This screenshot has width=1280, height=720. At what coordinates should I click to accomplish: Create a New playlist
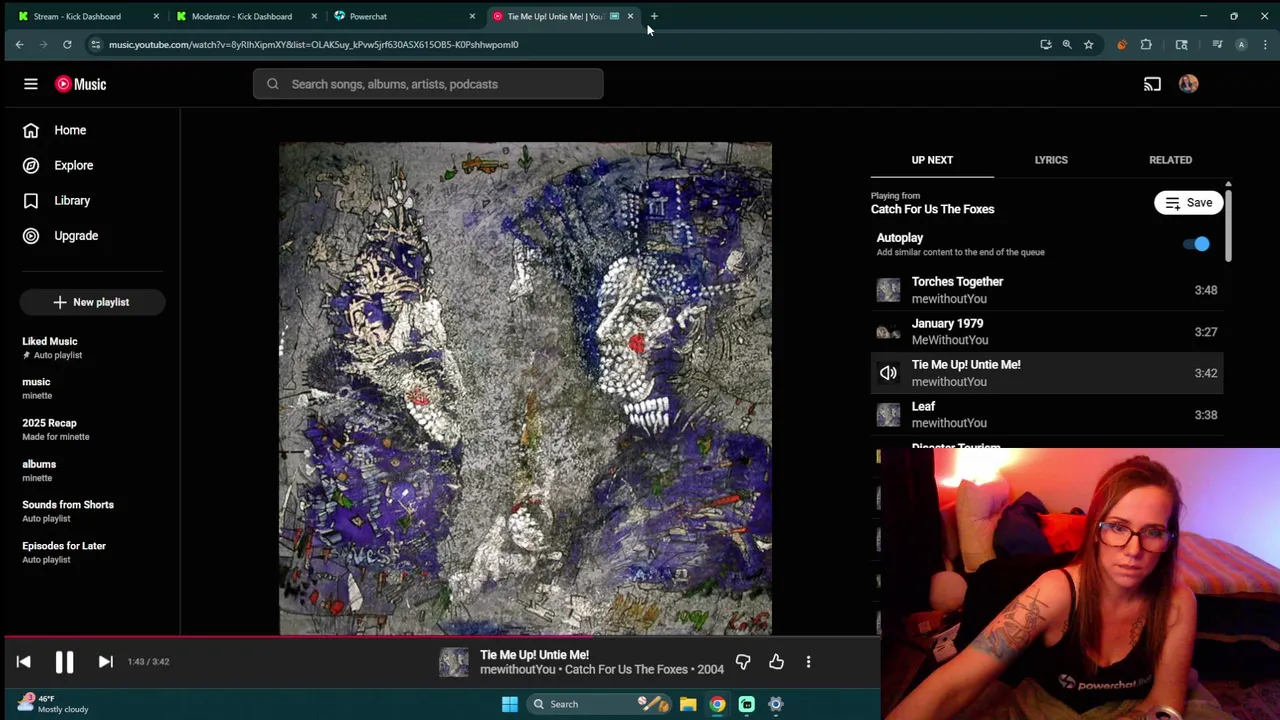pos(92,302)
